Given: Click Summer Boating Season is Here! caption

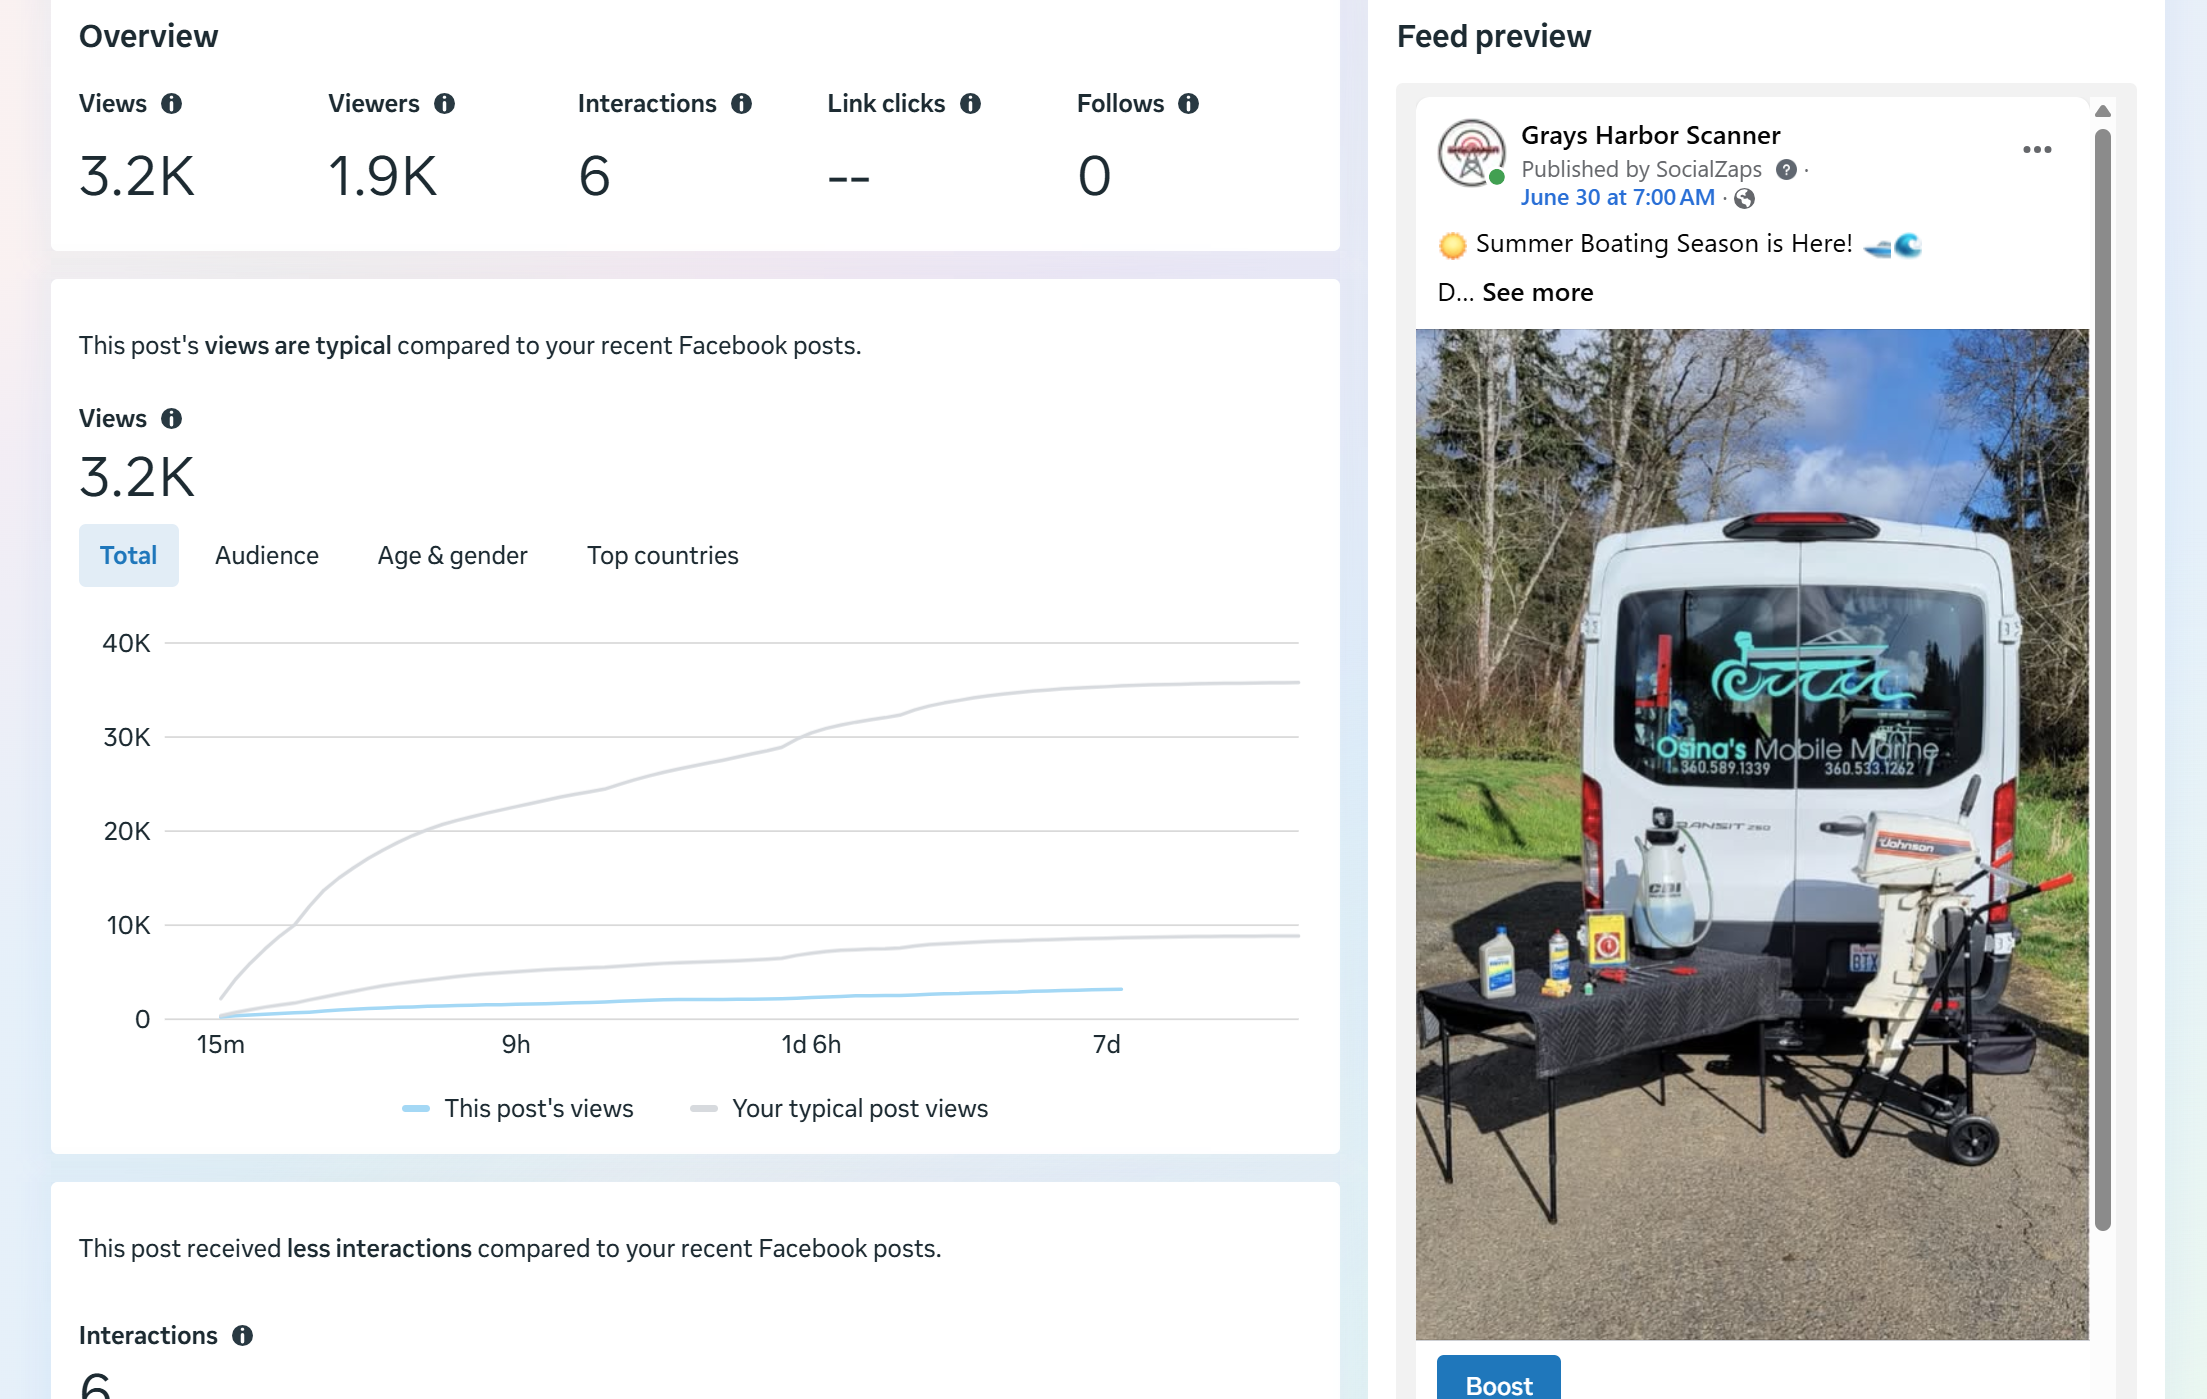Looking at the screenshot, I should point(1664,244).
